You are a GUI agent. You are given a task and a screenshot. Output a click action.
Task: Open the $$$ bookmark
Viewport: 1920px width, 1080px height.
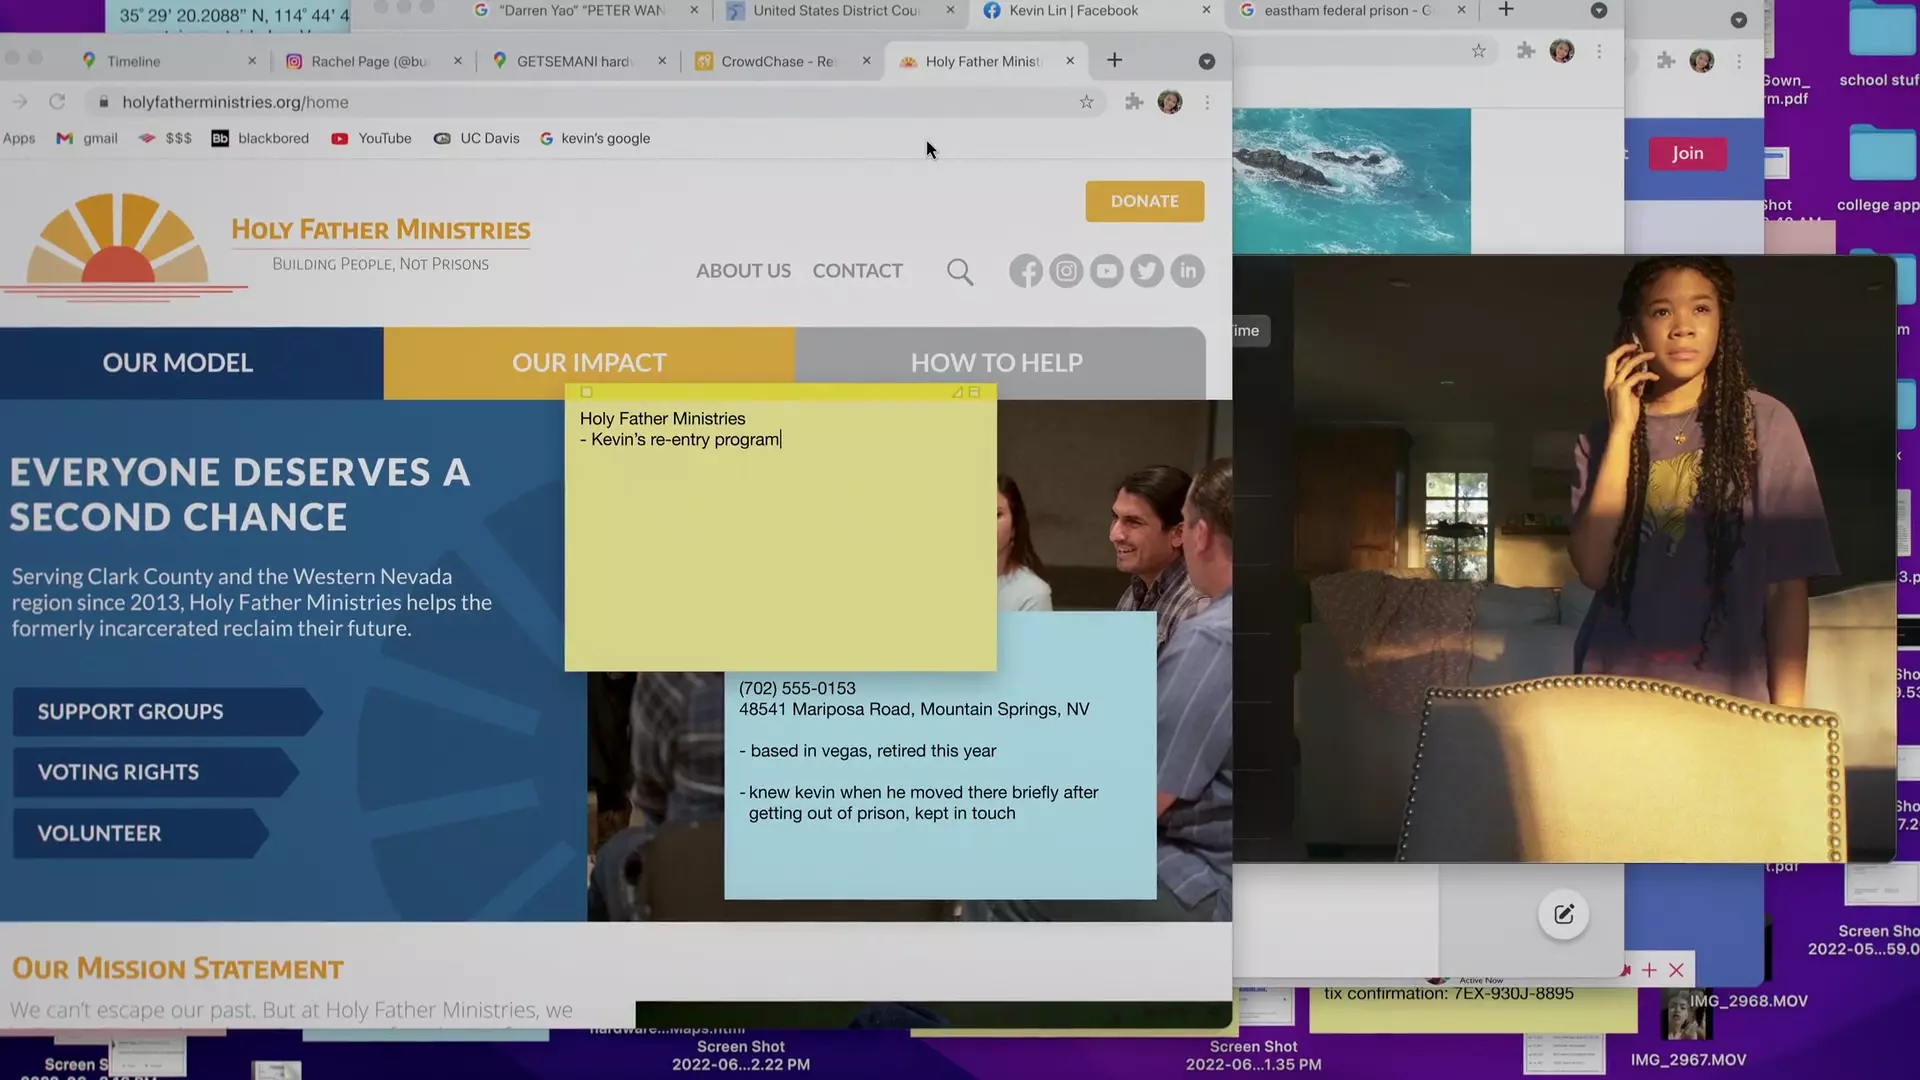point(165,138)
